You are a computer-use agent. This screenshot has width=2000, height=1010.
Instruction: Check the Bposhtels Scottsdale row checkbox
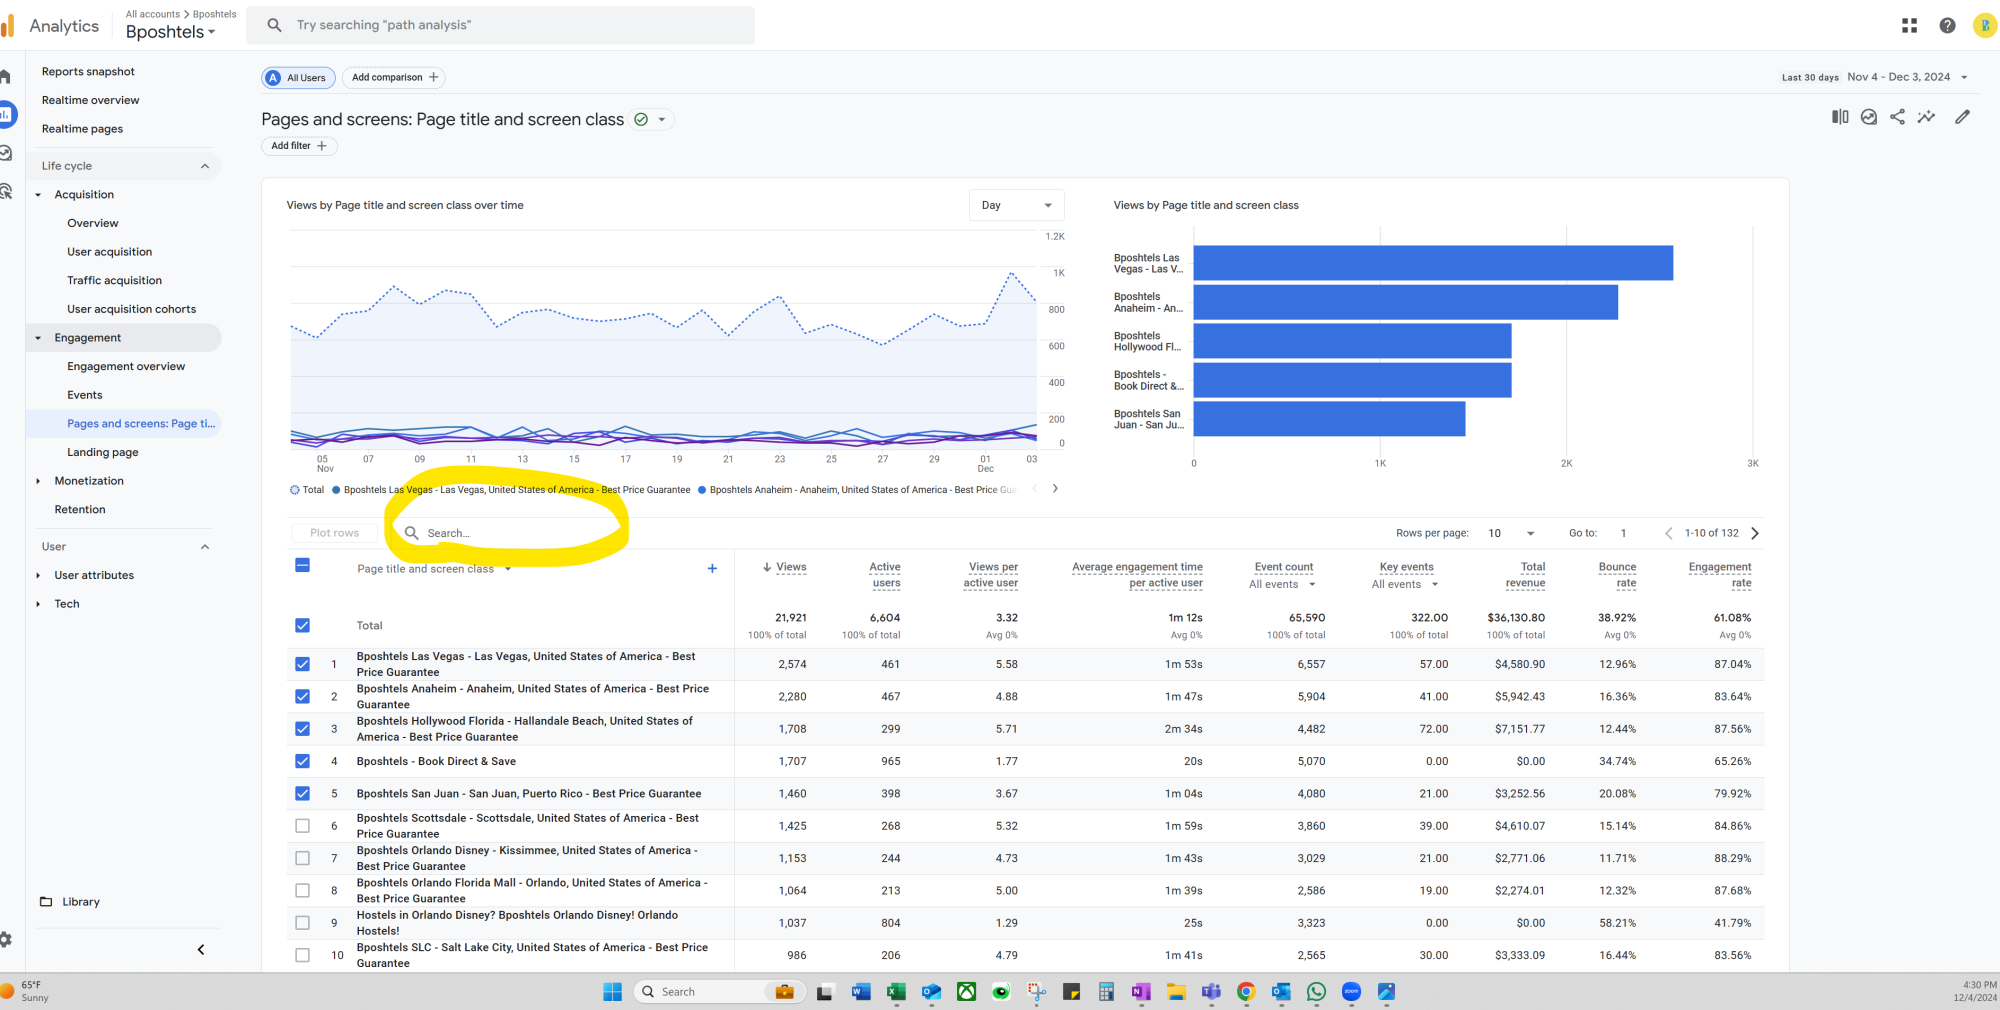coord(303,826)
